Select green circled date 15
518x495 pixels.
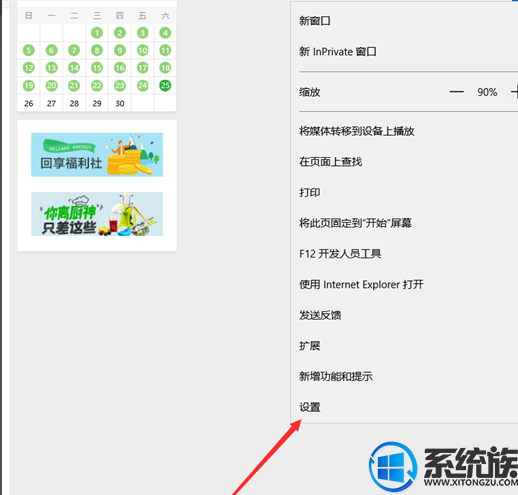tap(97, 68)
